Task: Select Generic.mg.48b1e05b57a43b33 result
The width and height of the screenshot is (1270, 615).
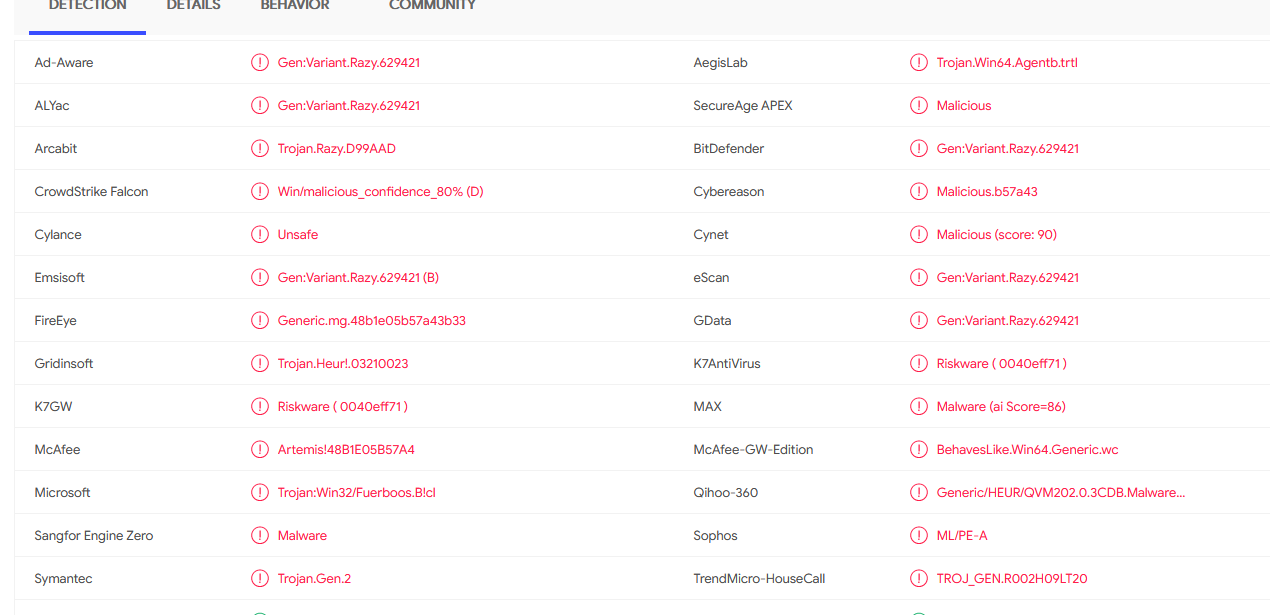Action: [x=372, y=320]
